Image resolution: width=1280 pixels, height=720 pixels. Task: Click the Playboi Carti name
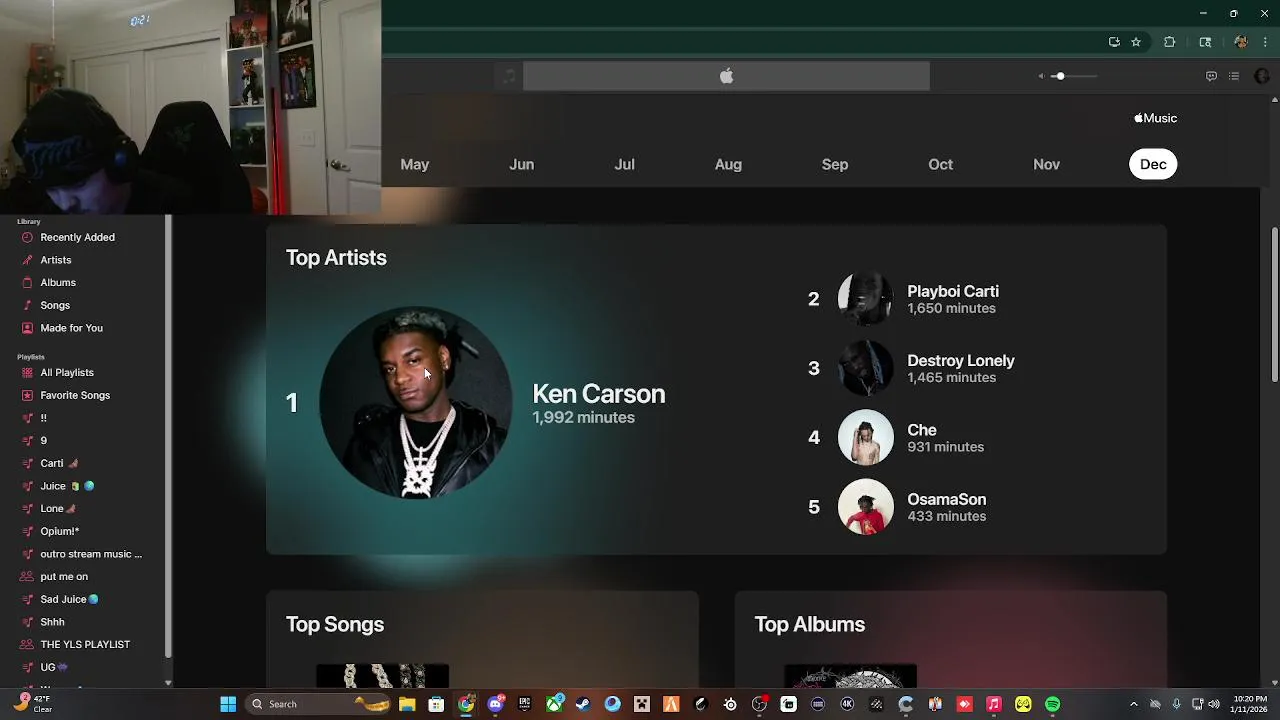click(x=952, y=291)
